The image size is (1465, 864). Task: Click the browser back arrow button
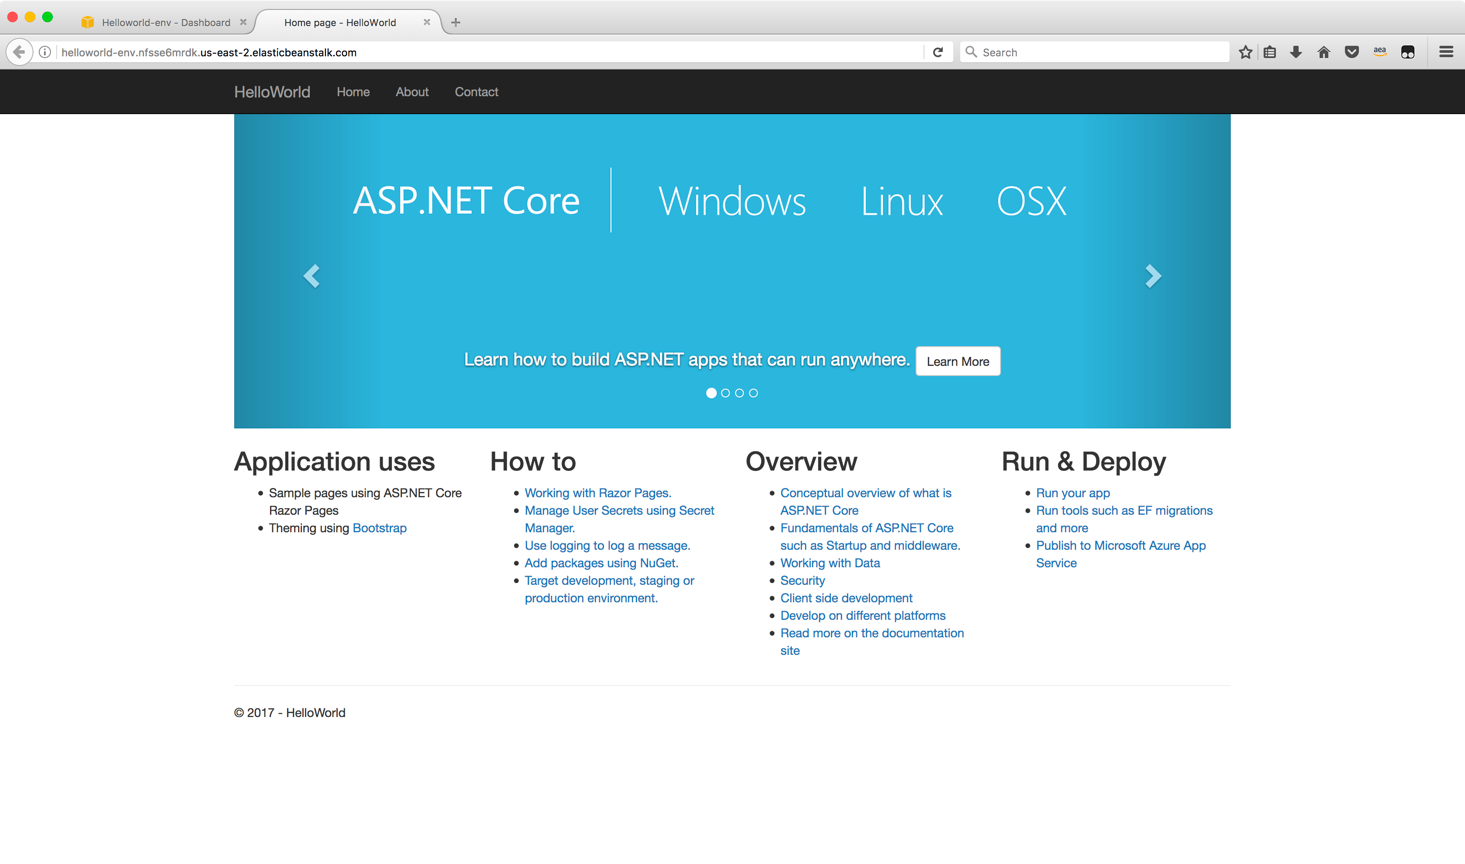(19, 52)
